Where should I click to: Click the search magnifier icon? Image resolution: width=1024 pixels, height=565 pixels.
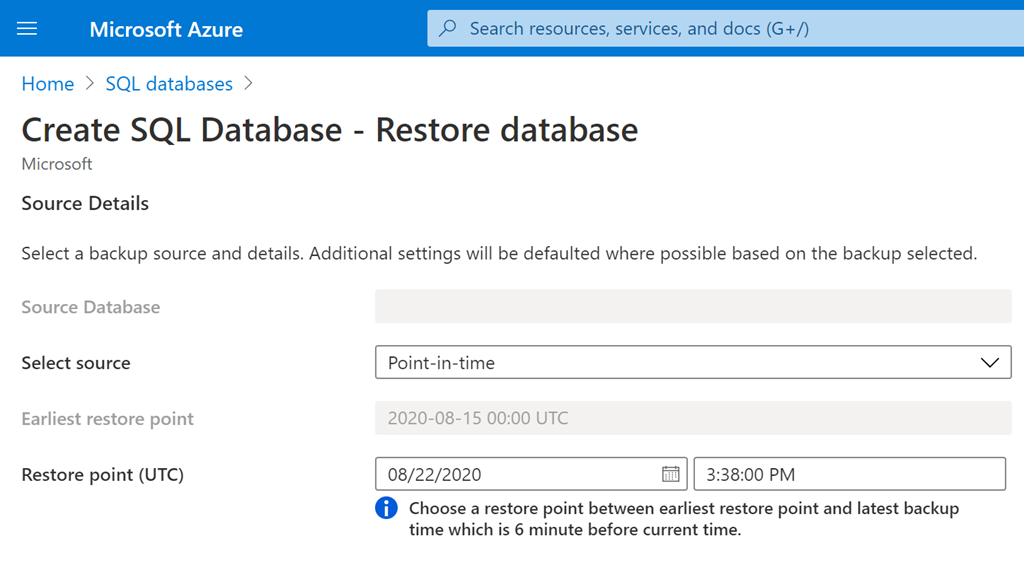tap(448, 28)
